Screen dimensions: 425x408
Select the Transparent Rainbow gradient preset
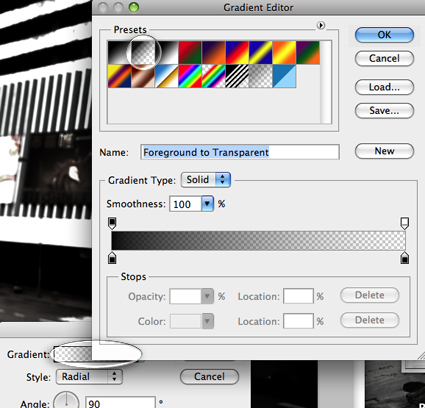214,76
